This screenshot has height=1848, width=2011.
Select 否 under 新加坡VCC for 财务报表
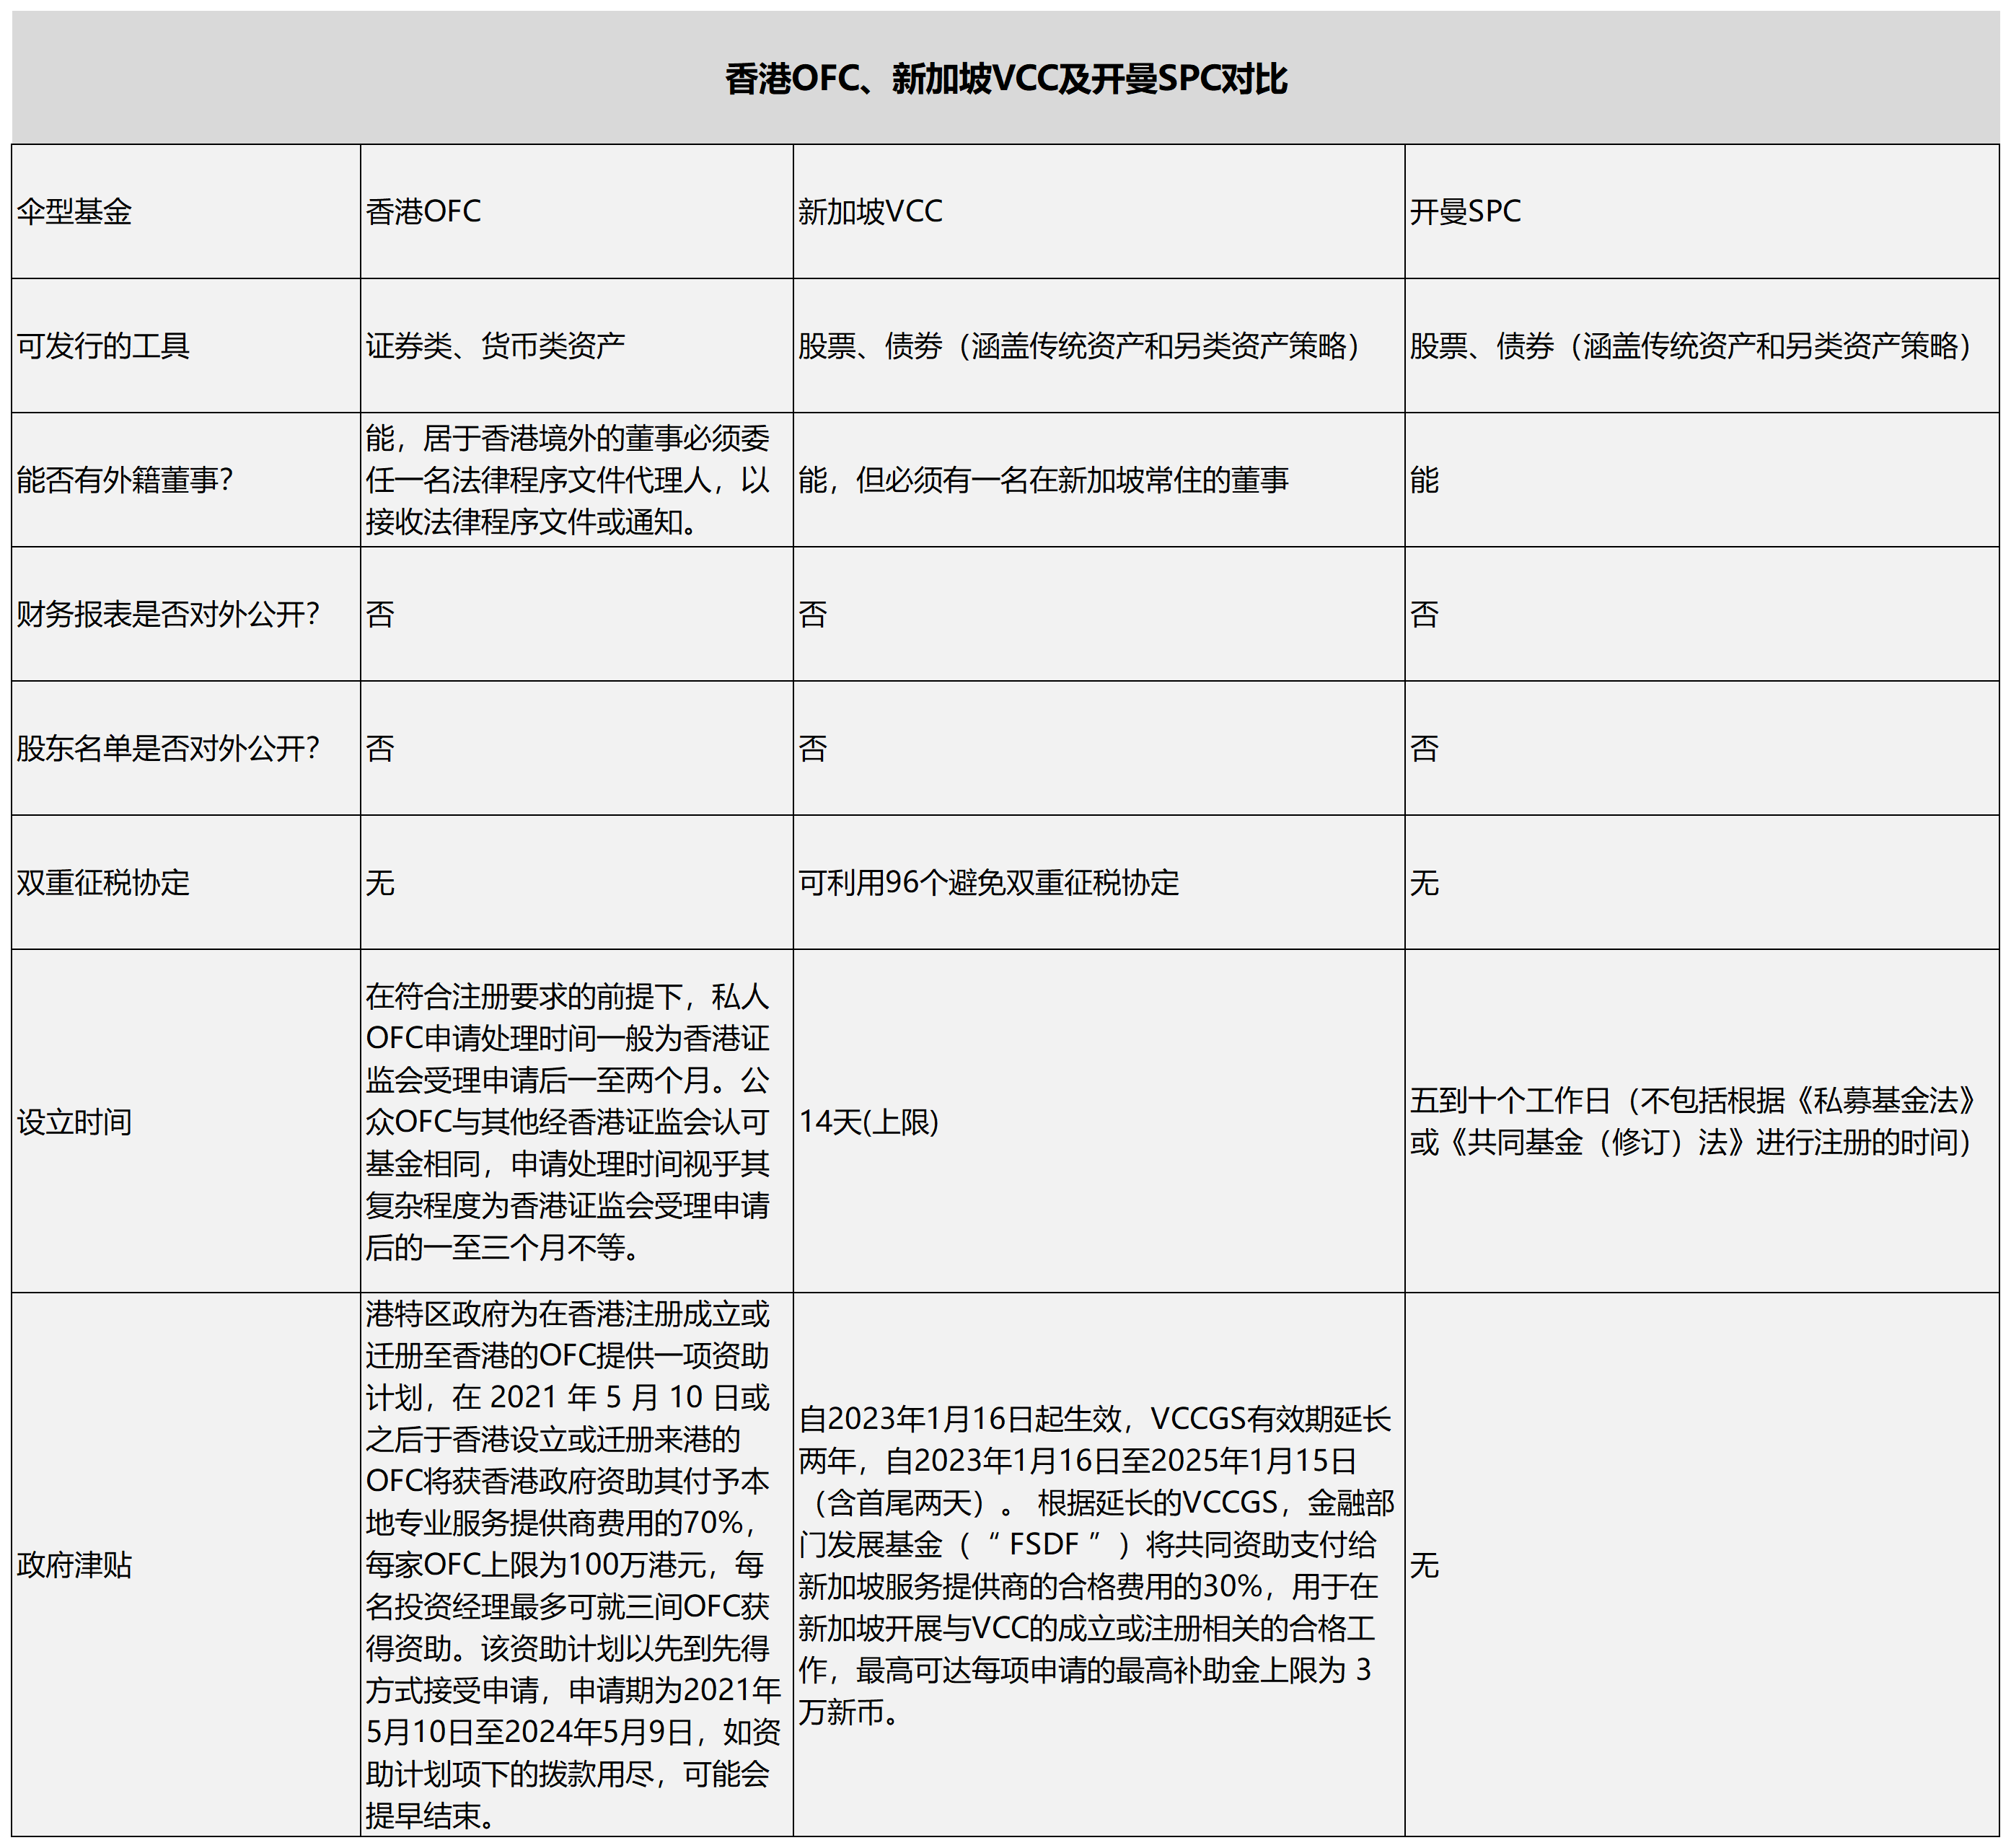point(1099,614)
